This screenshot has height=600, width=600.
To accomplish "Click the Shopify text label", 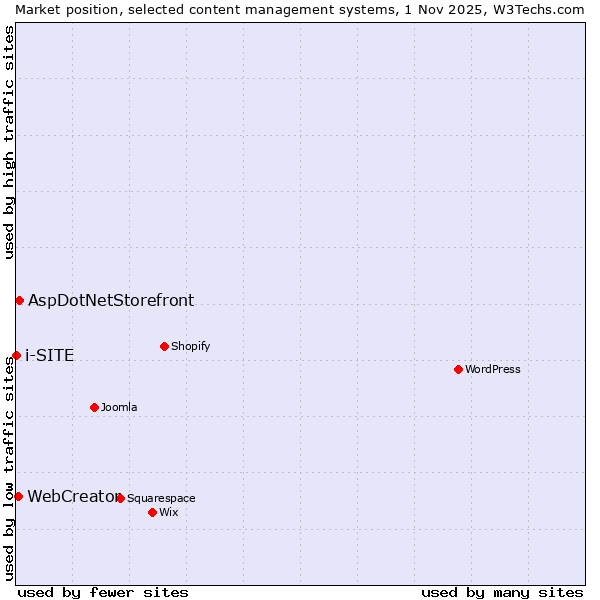I will [x=190, y=346].
